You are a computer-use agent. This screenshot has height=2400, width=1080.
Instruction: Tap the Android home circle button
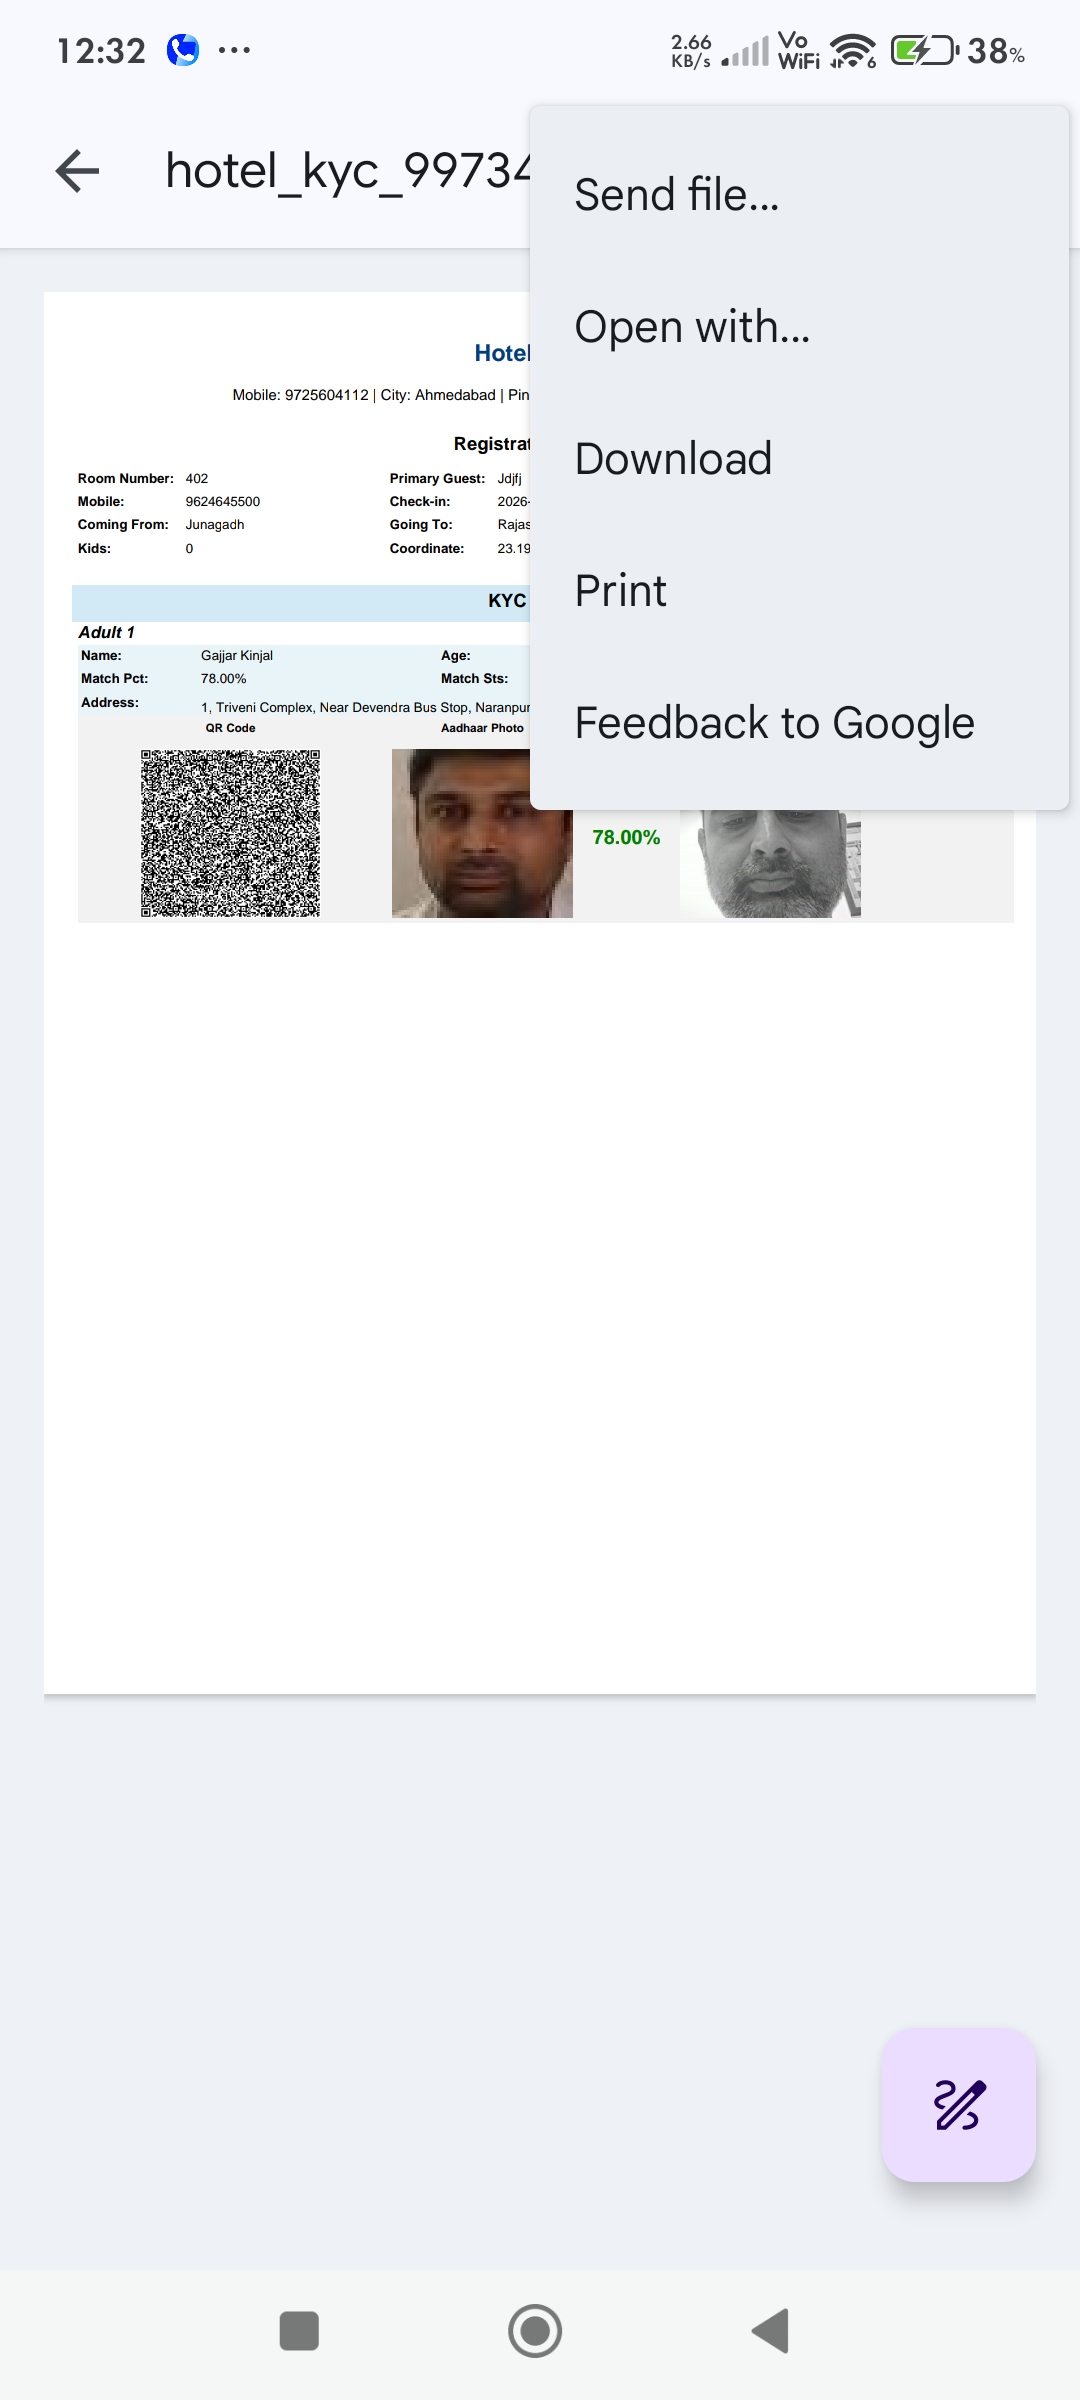point(535,2331)
